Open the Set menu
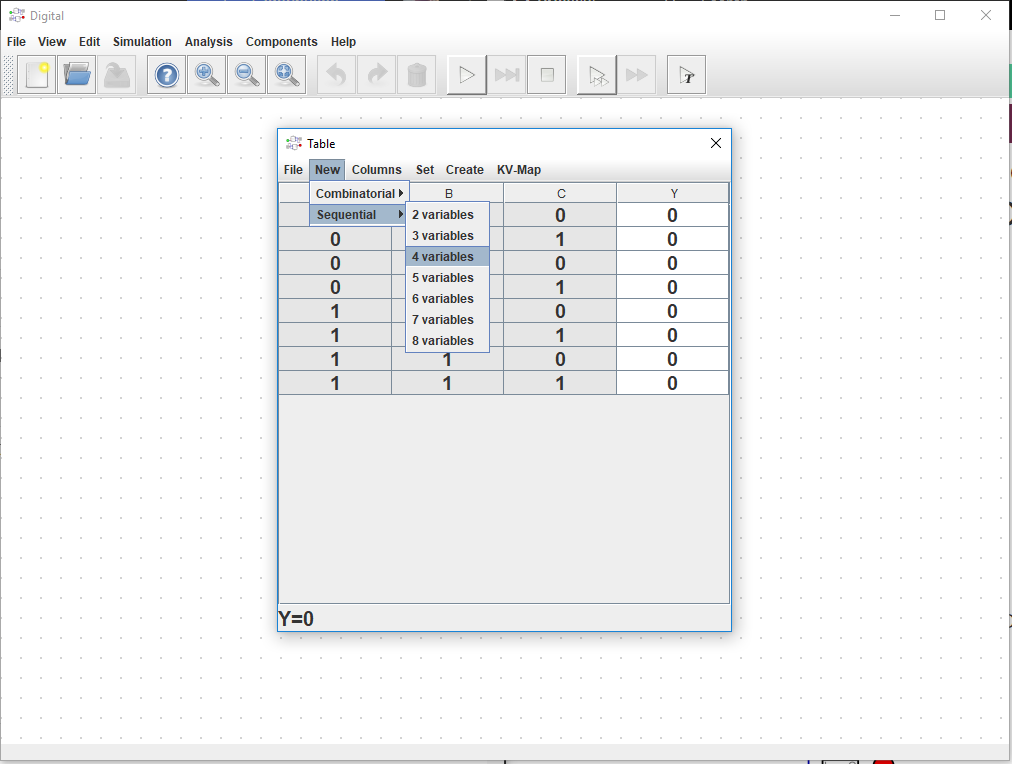The height and width of the screenshot is (764, 1012). point(425,170)
